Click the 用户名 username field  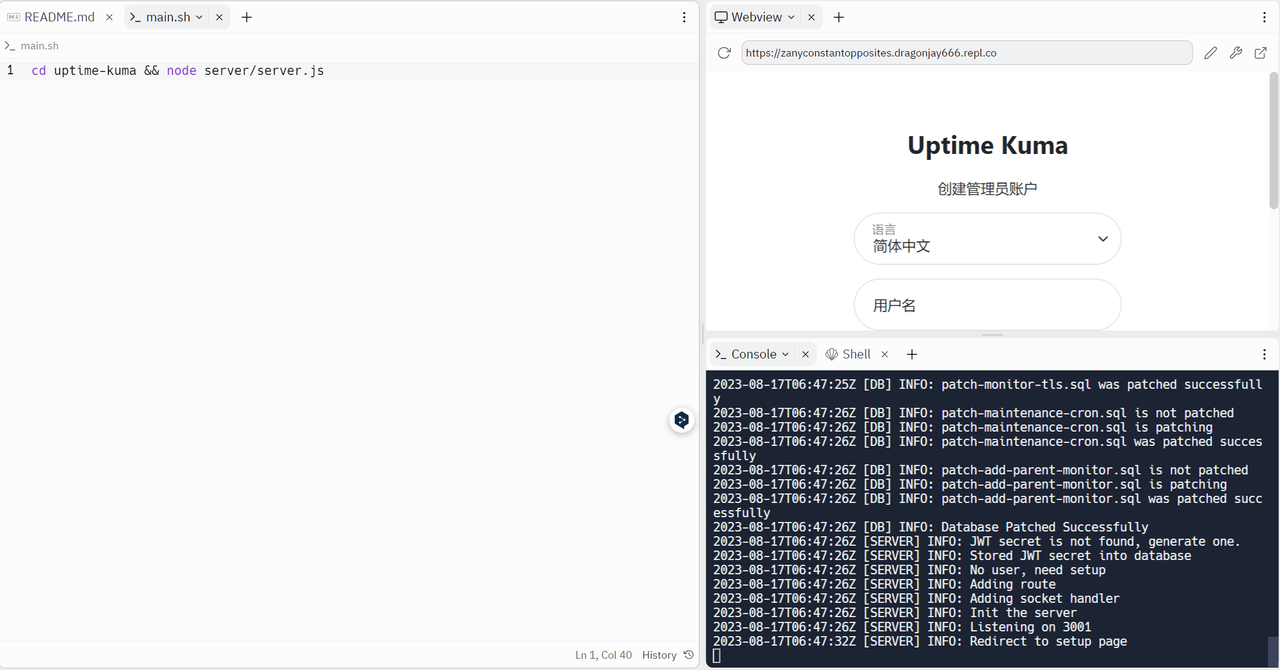(987, 305)
